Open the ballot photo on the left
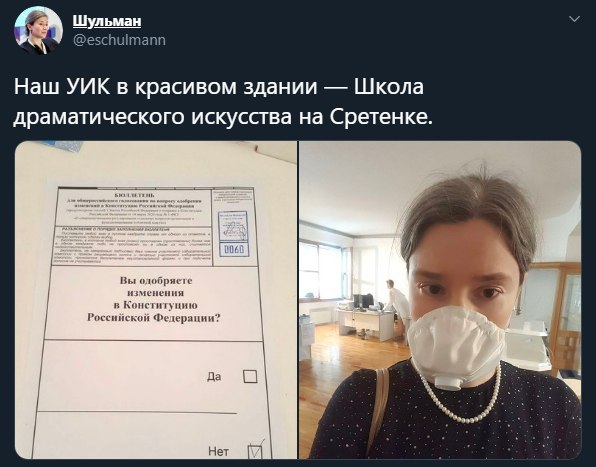This screenshot has width=596, height=467. click(156, 300)
